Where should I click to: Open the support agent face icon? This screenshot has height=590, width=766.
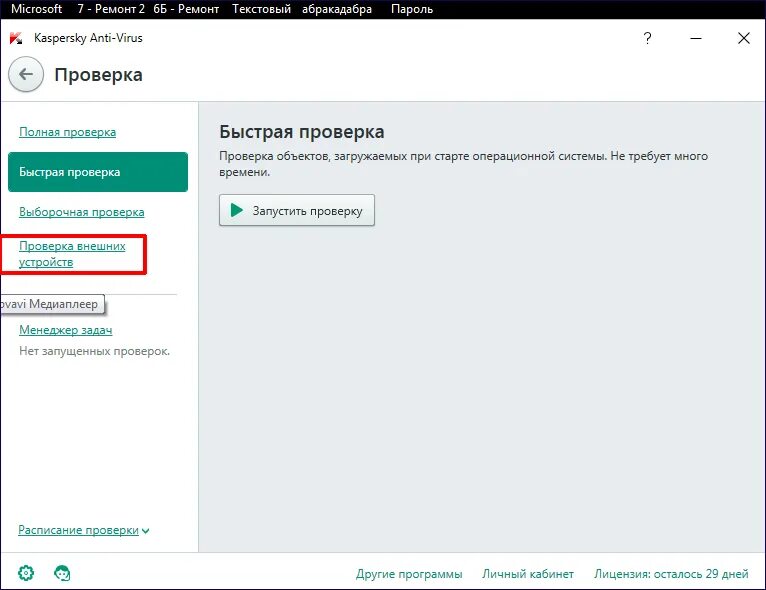pyautogui.click(x=62, y=572)
